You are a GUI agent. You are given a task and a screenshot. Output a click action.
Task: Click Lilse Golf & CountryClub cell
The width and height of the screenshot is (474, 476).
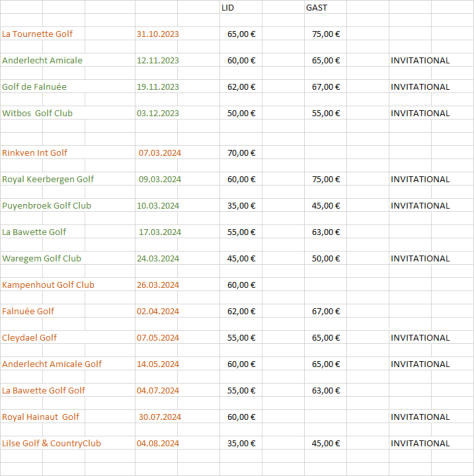tap(51, 443)
